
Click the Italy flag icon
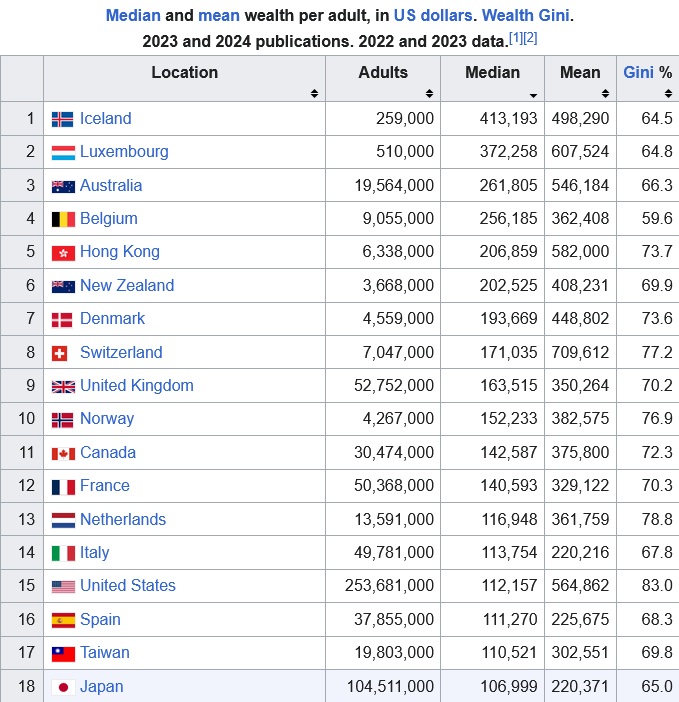(63, 554)
